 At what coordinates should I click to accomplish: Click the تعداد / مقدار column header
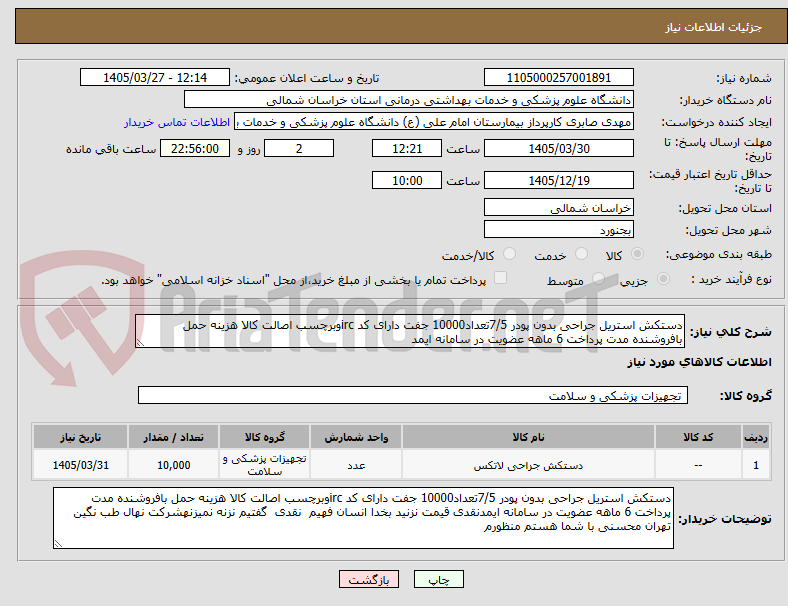[173, 437]
